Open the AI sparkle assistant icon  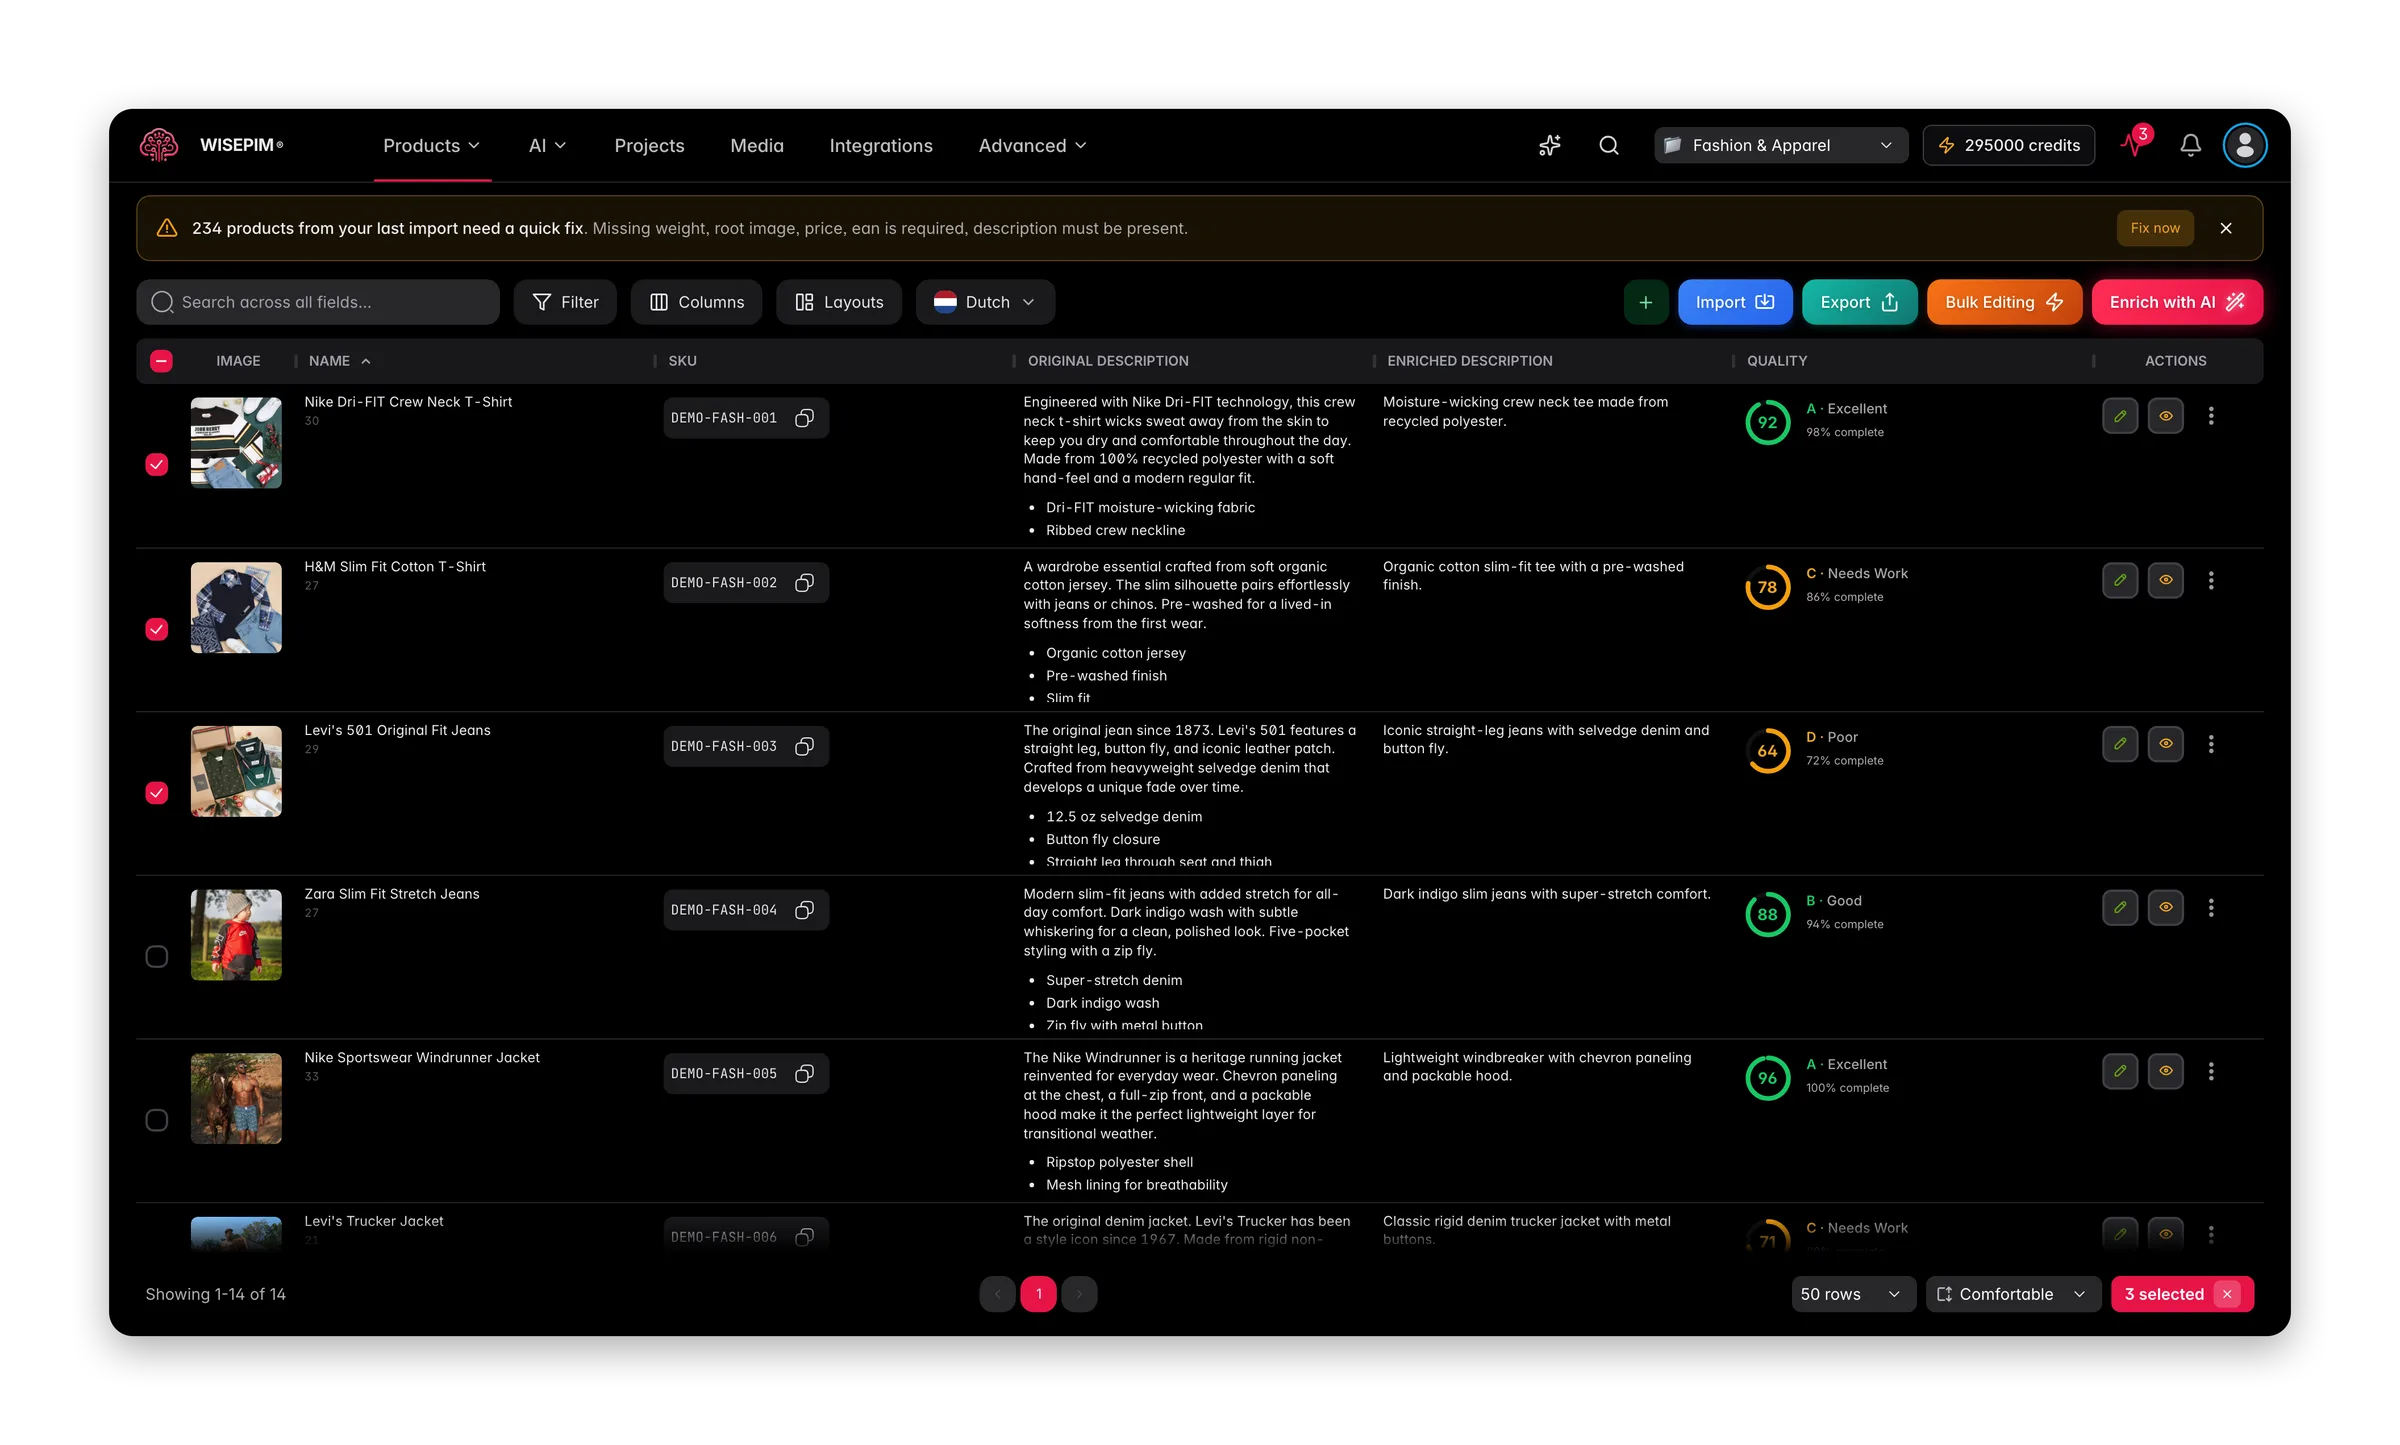1550,146
